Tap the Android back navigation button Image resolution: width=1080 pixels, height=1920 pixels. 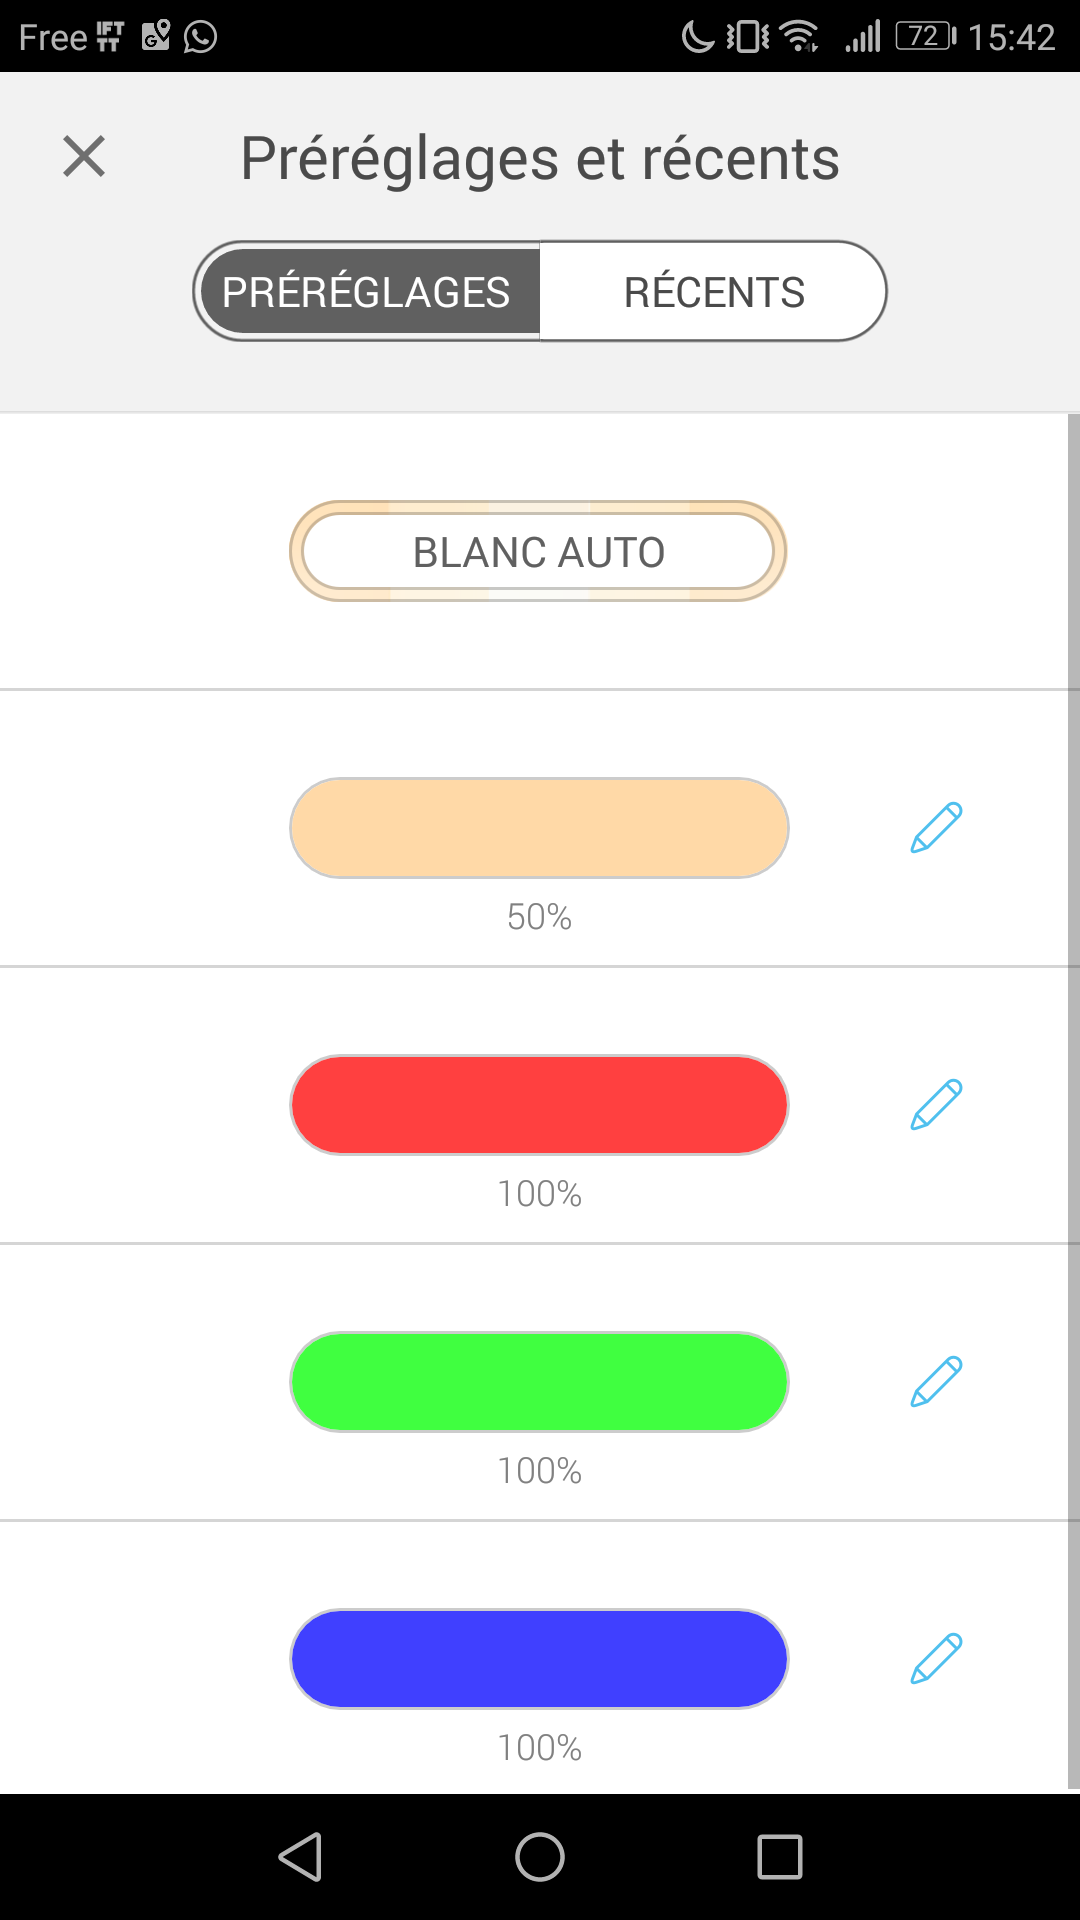pos(300,1857)
